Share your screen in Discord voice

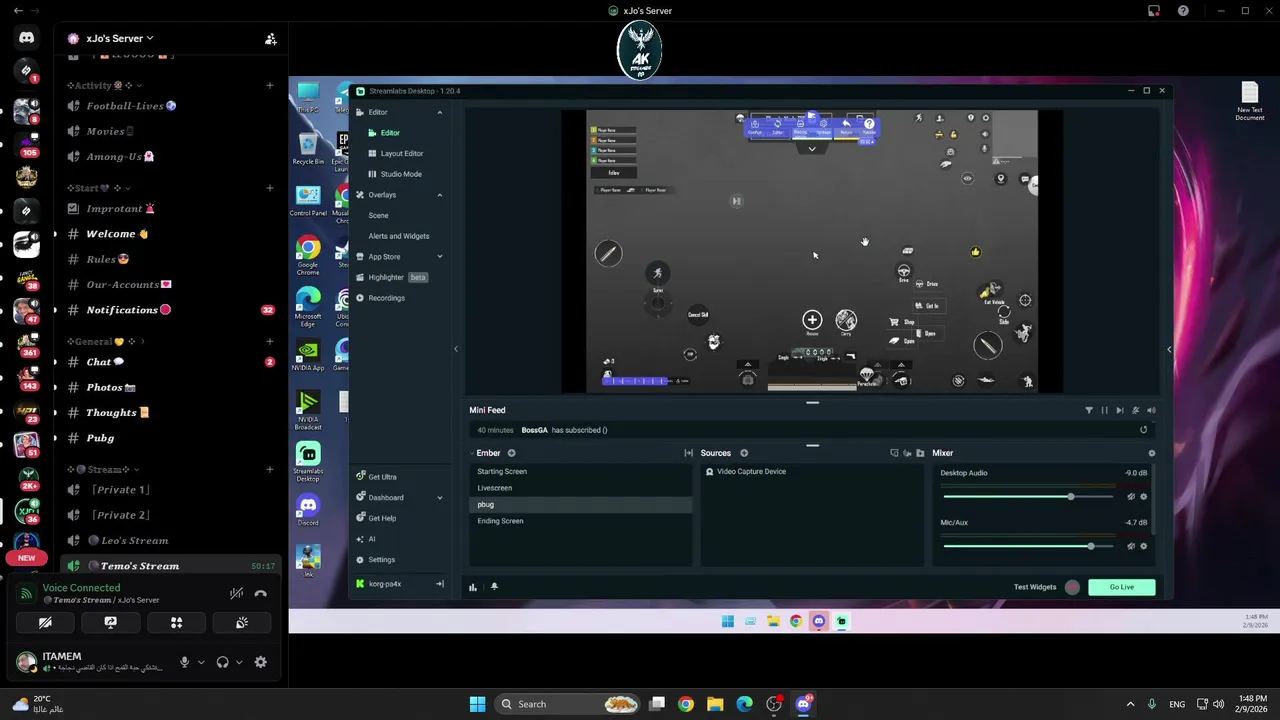[111, 622]
